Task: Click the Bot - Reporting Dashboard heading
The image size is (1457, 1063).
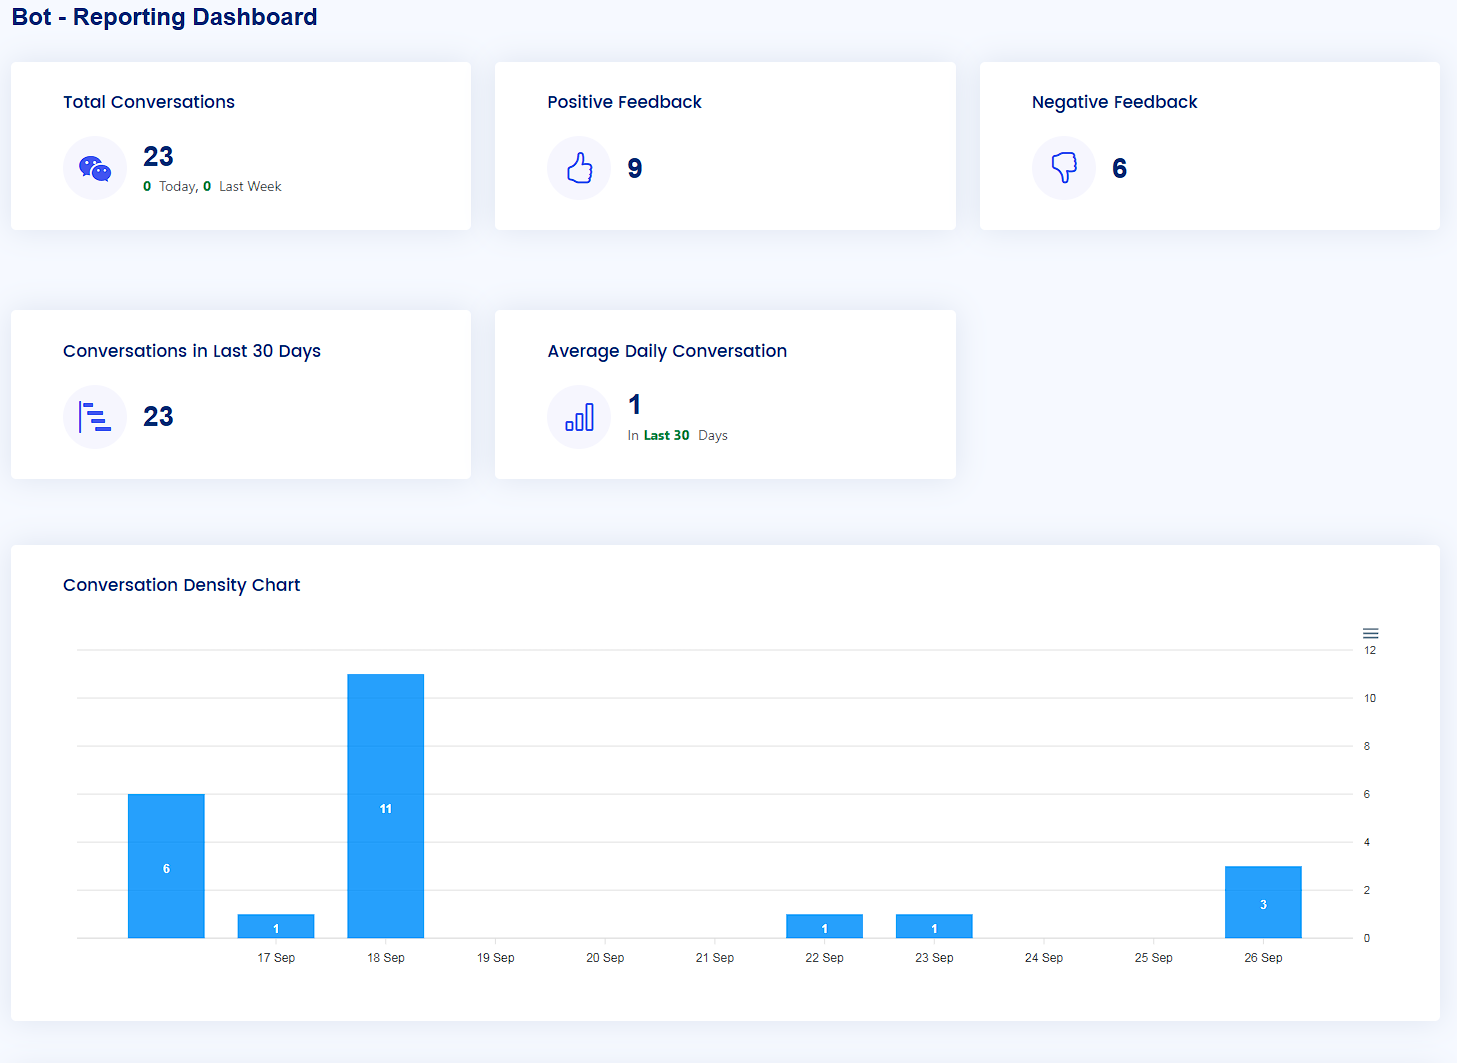Action: [165, 17]
